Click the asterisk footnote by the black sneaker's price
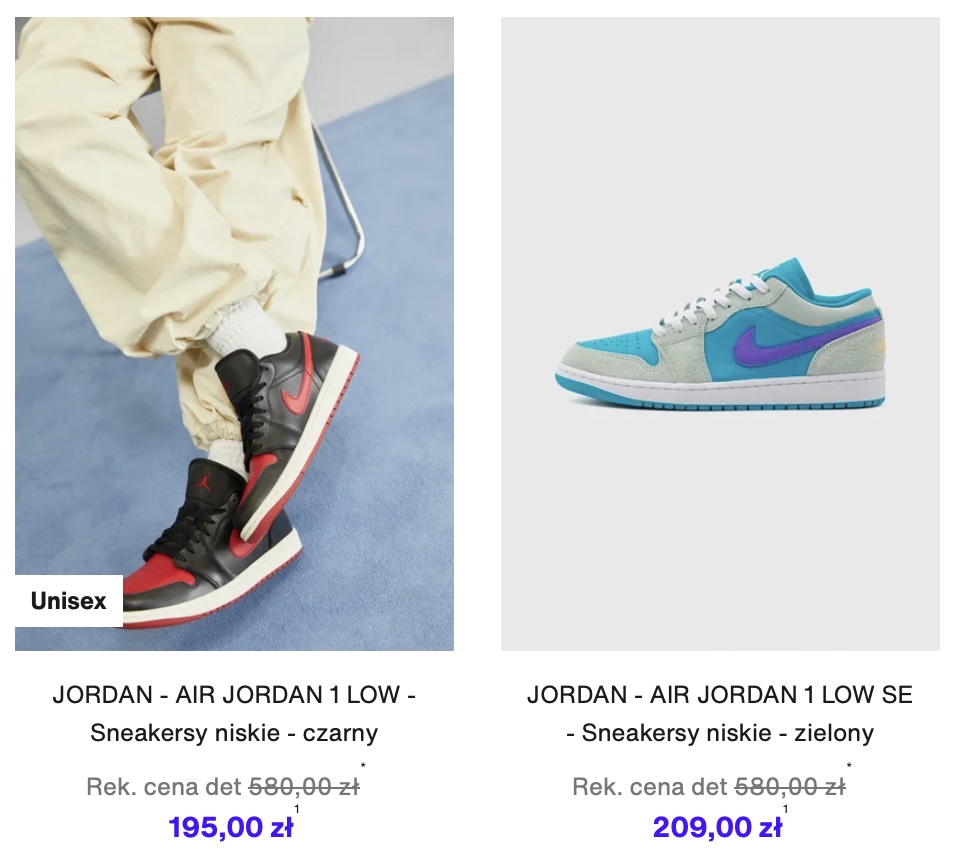Viewport: 958px width, 862px height. point(364,765)
